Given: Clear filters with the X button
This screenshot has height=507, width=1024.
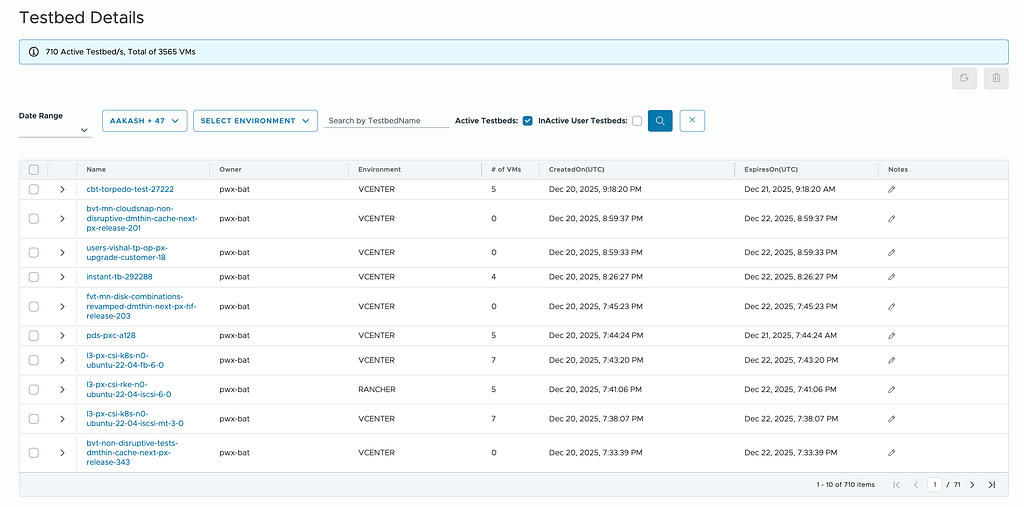Looking at the screenshot, I should pos(692,121).
